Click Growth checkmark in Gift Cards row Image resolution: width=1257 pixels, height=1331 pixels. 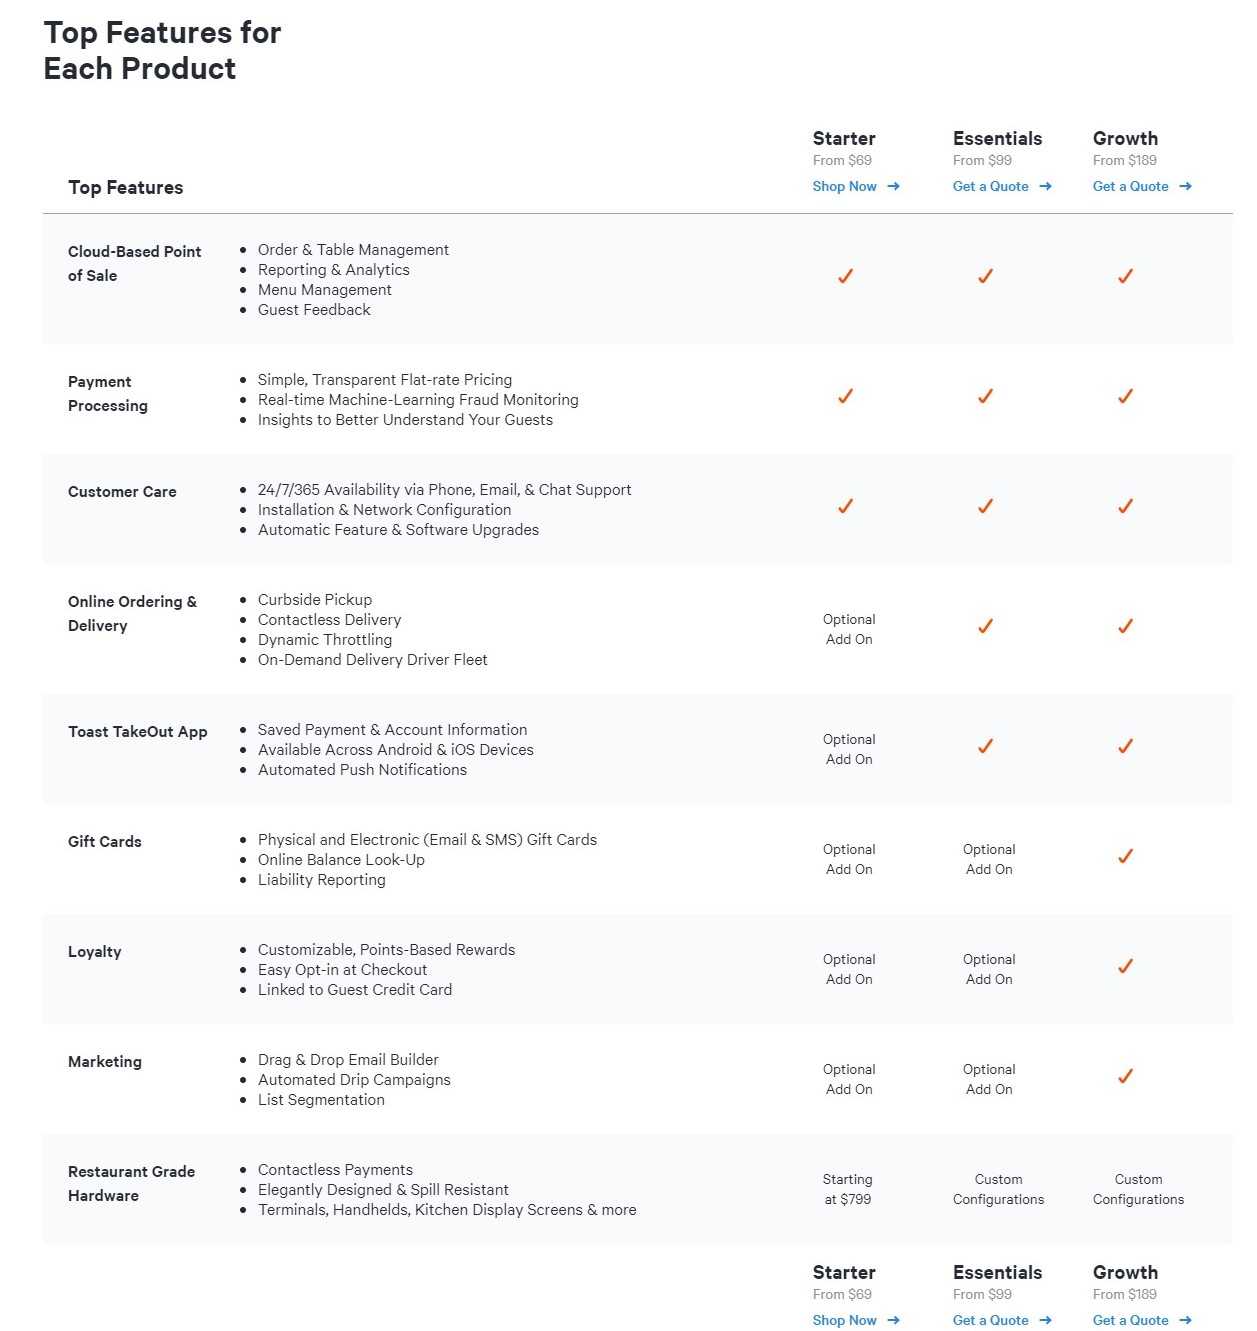(1125, 856)
